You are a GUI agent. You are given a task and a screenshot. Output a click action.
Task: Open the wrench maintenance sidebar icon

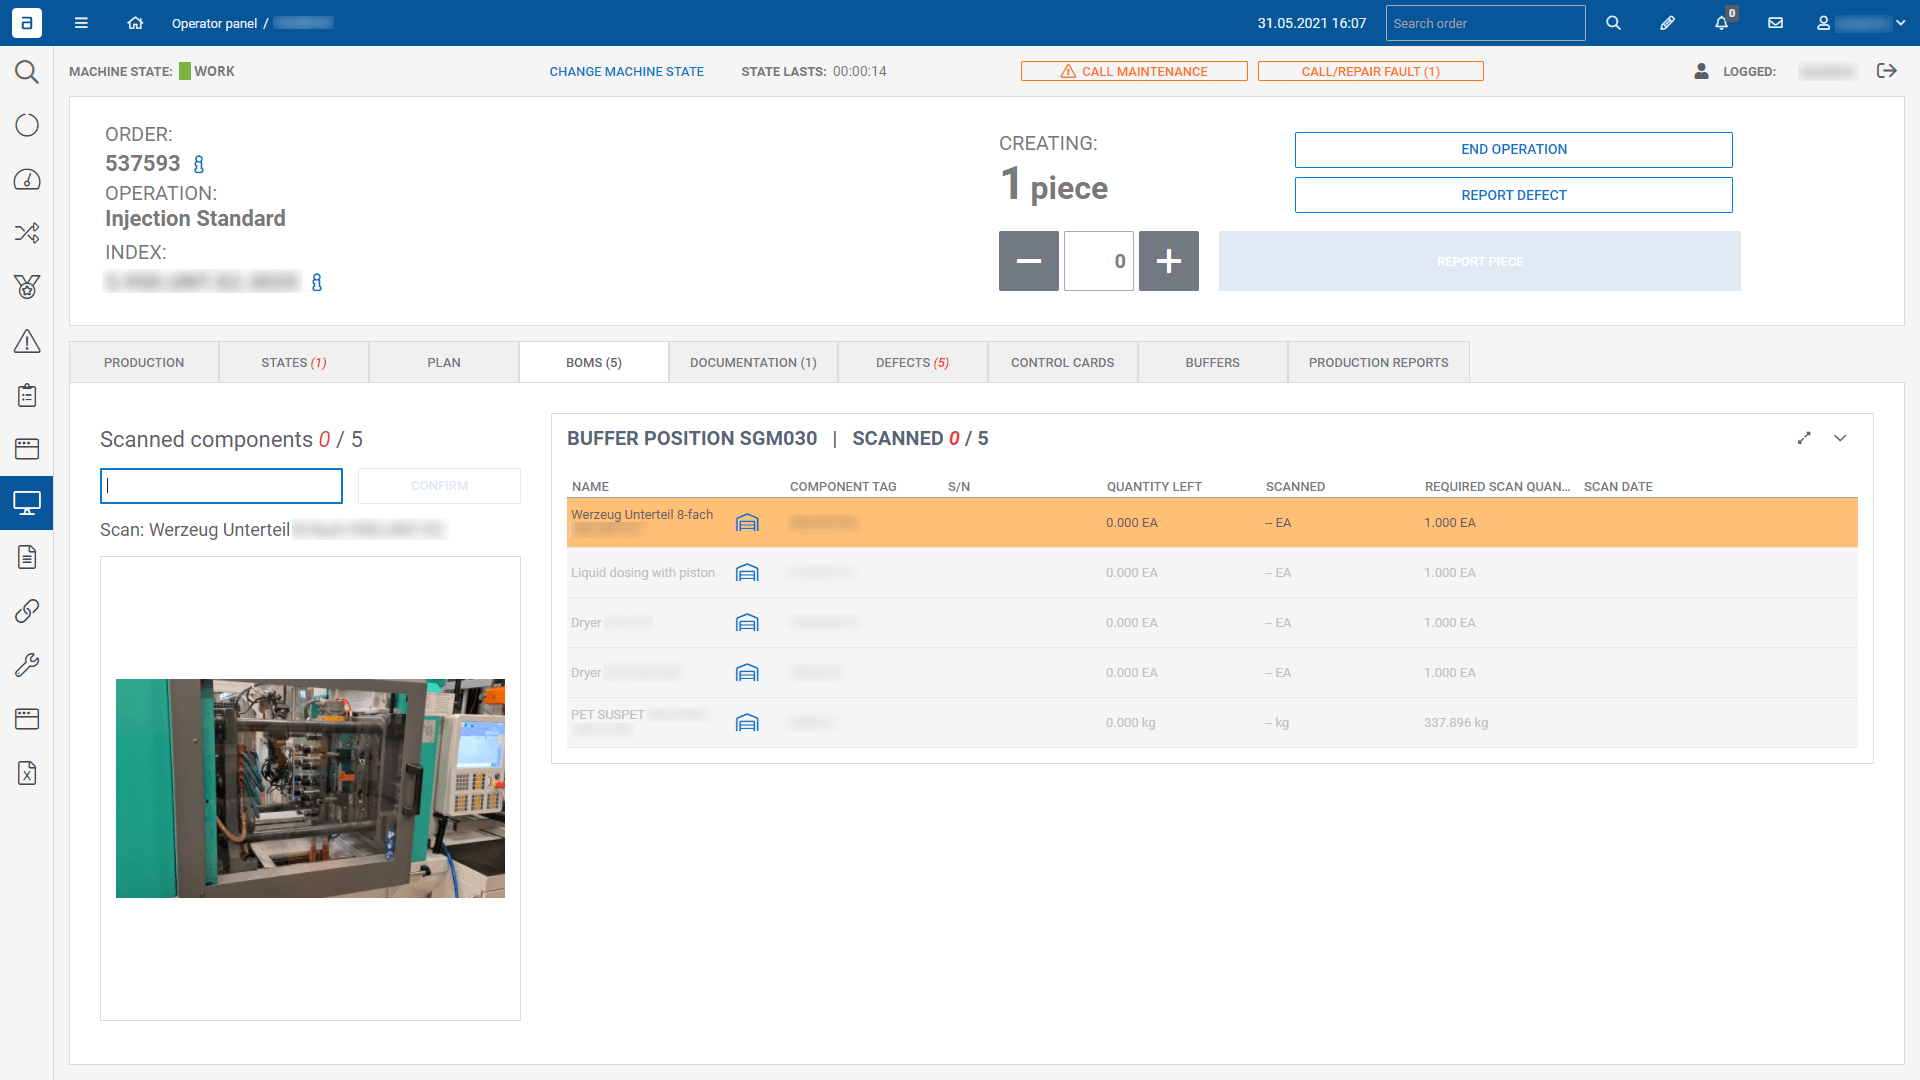coord(27,665)
